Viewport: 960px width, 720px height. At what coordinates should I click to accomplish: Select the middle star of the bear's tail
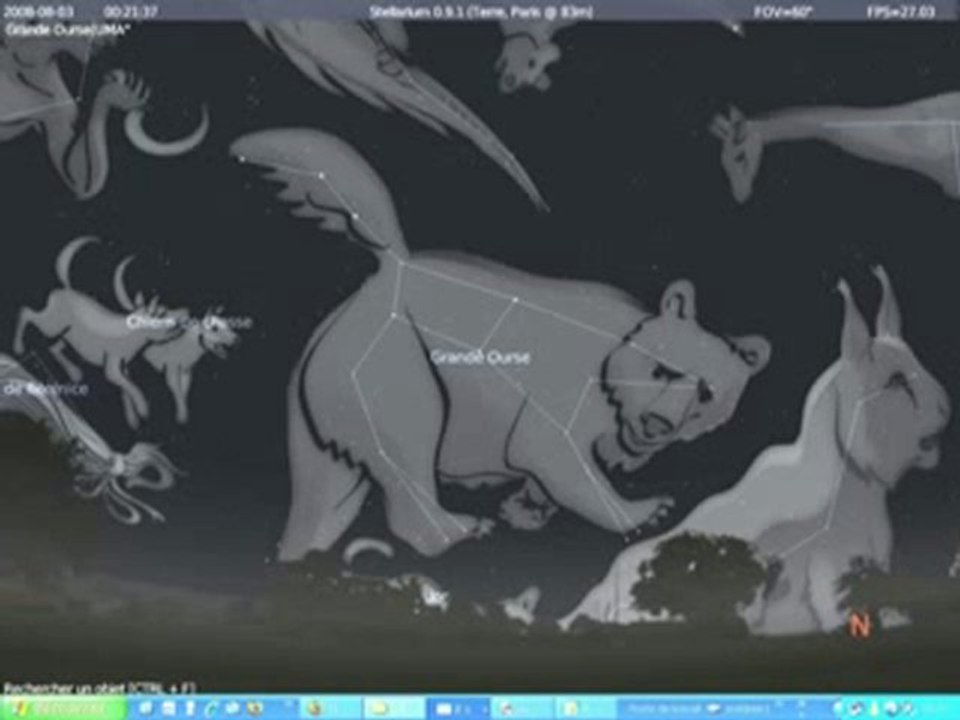320,176
